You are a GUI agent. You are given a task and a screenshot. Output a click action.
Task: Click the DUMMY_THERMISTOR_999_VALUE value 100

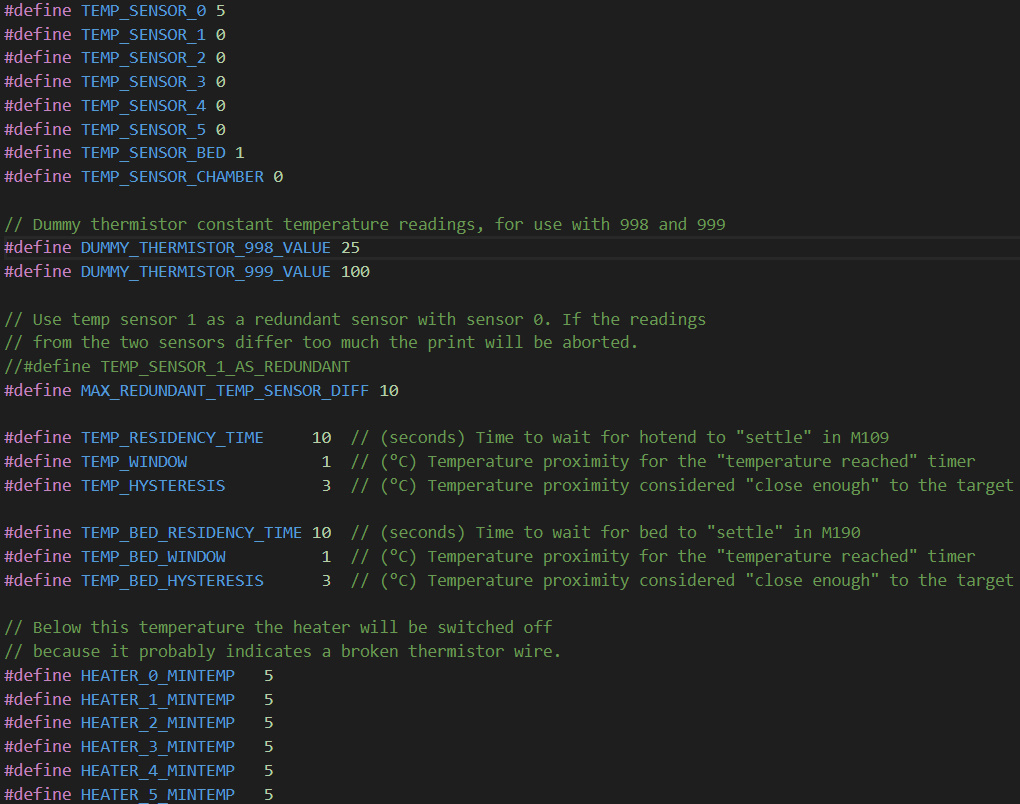355,272
